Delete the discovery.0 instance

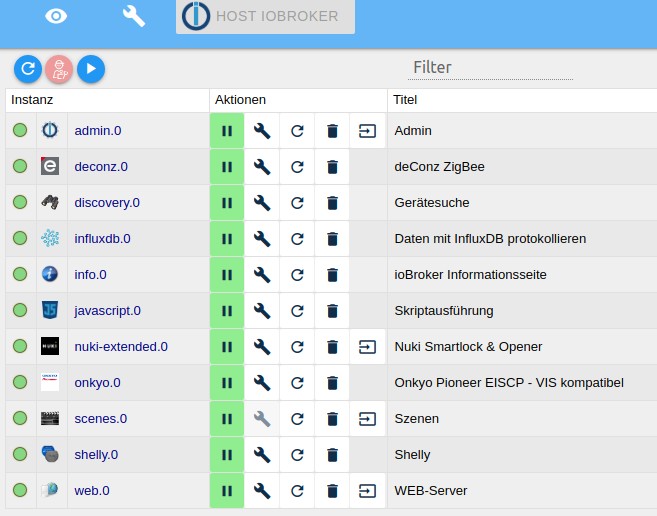[x=332, y=203]
